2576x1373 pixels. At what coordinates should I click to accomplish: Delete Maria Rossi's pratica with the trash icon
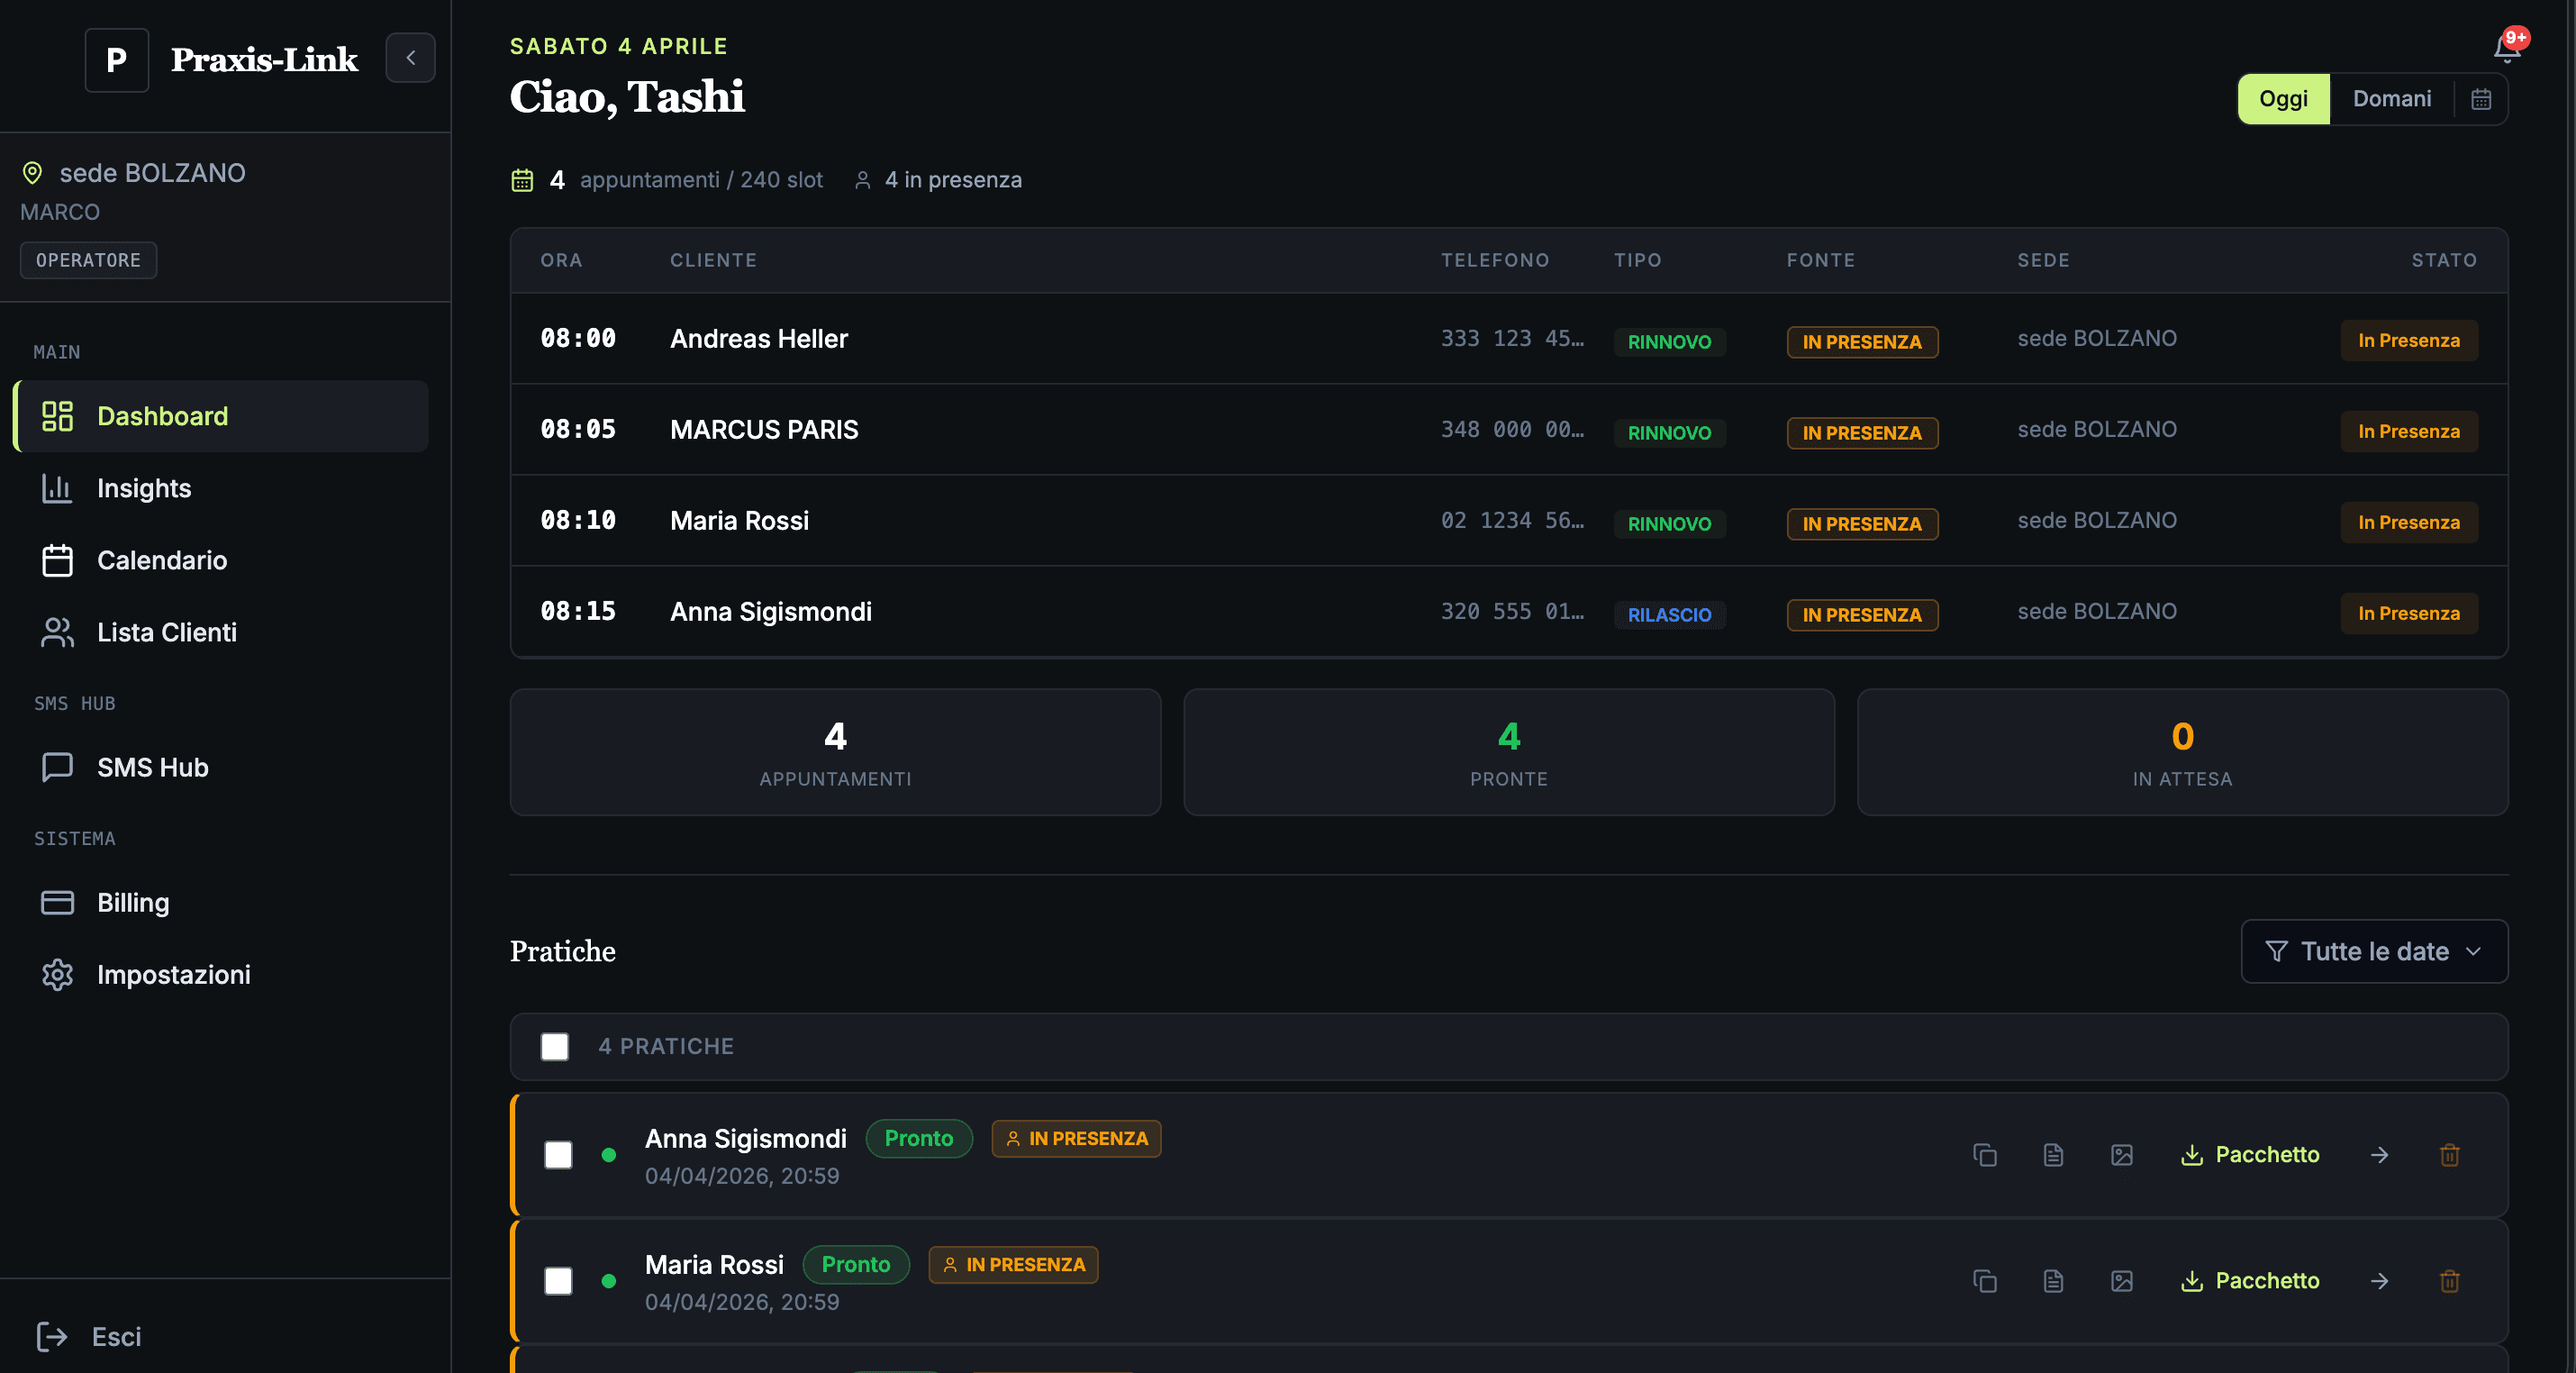pyautogui.click(x=2451, y=1281)
